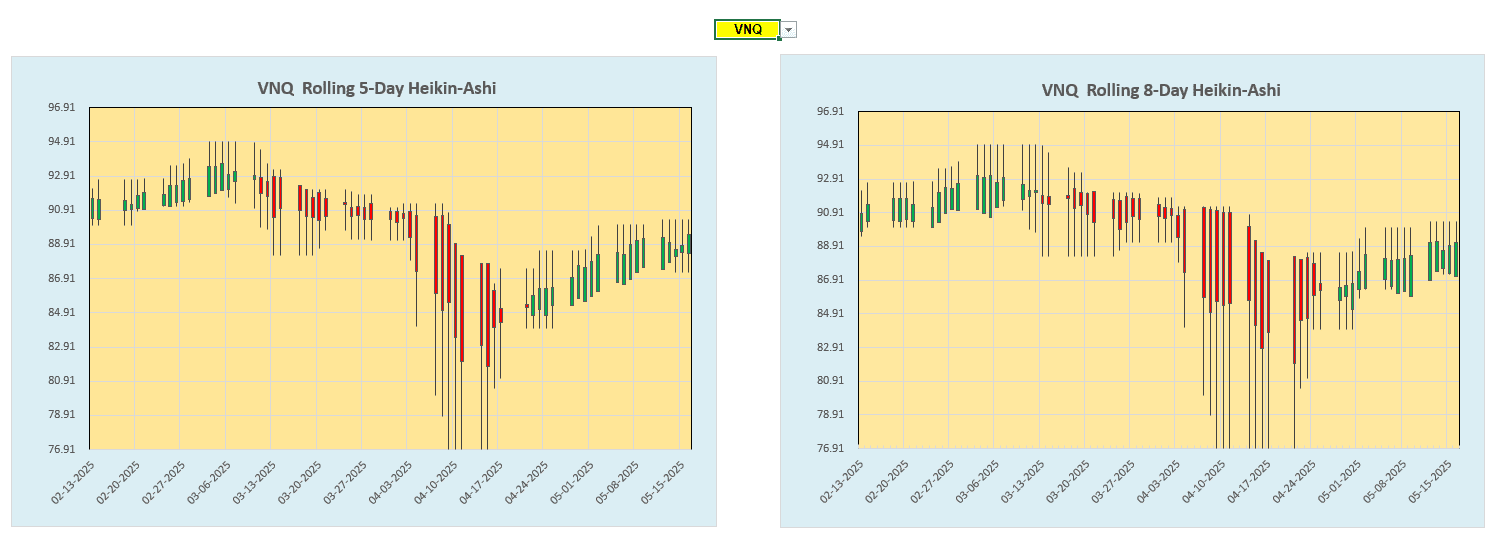Click 04-10-2025 date label on the 5-Day chart
Screen dimensions: 1501x535
pos(435,483)
